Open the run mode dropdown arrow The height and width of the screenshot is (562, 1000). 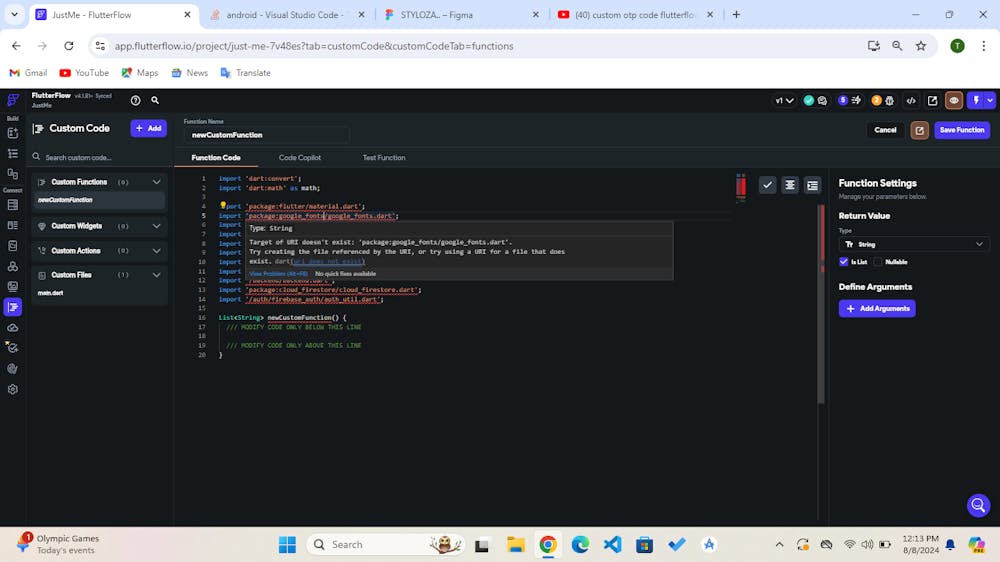click(990, 100)
